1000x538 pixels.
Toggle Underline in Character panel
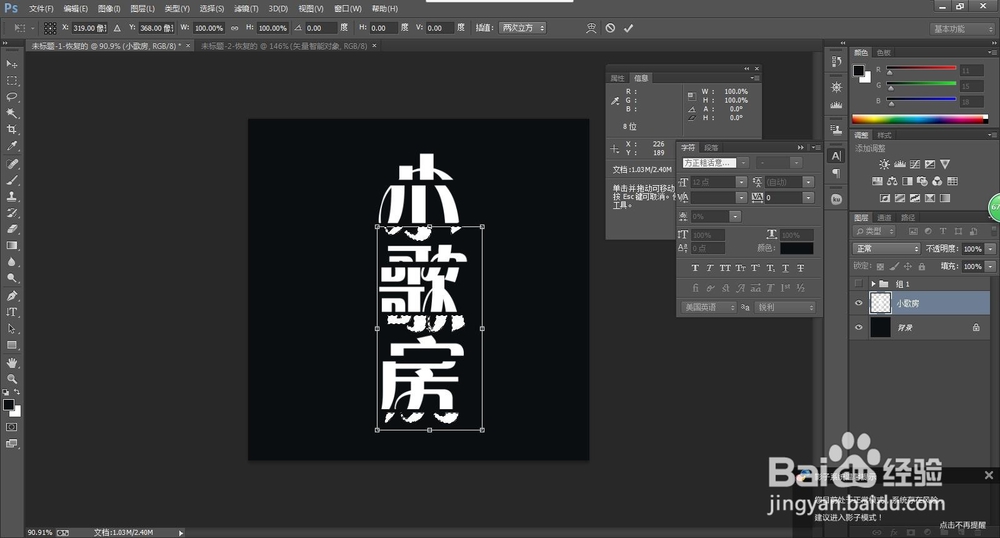point(786,268)
